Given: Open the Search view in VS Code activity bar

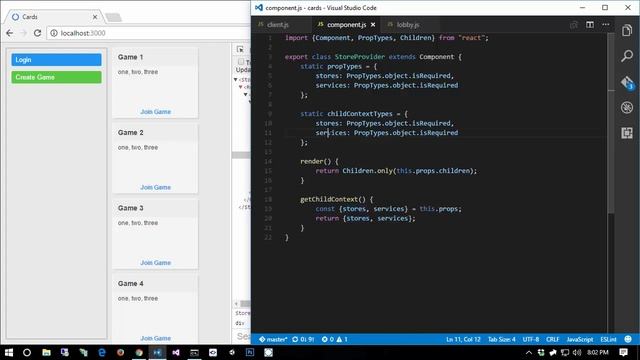Looking at the screenshot, I should (x=627, y=56).
